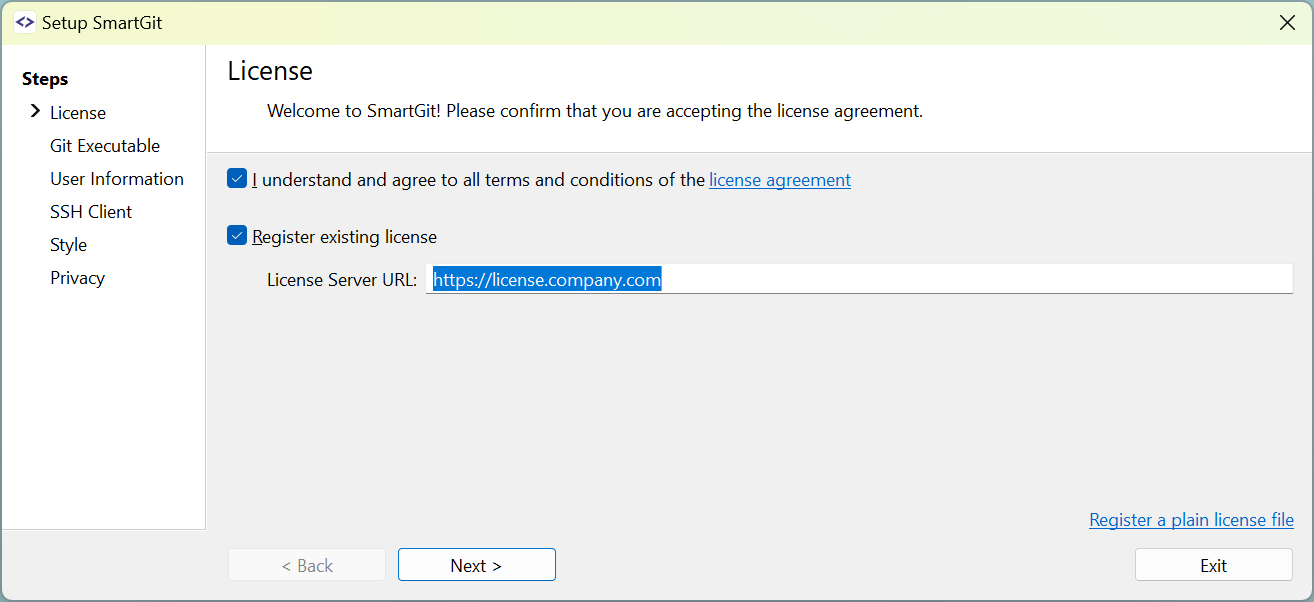Uncheck the license agreement acceptance checkbox
Image resolution: width=1314 pixels, height=602 pixels.
pyautogui.click(x=237, y=178)
